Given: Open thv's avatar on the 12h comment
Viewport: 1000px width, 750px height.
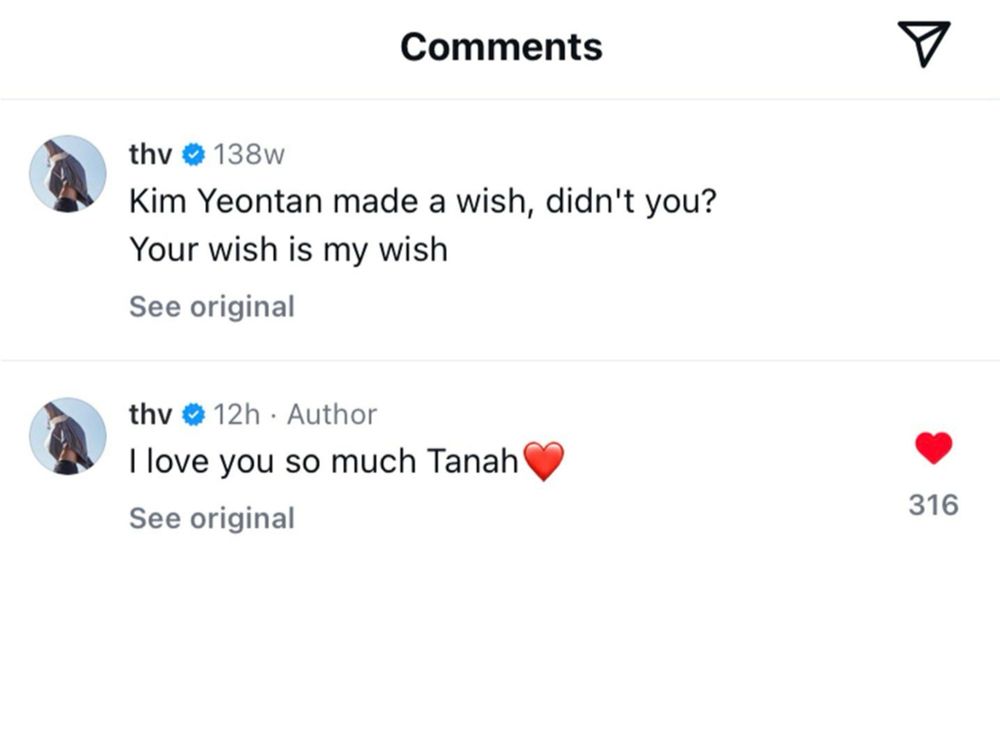Looking at the screenshot, I should pyautogui.click(x=68, y=436).
